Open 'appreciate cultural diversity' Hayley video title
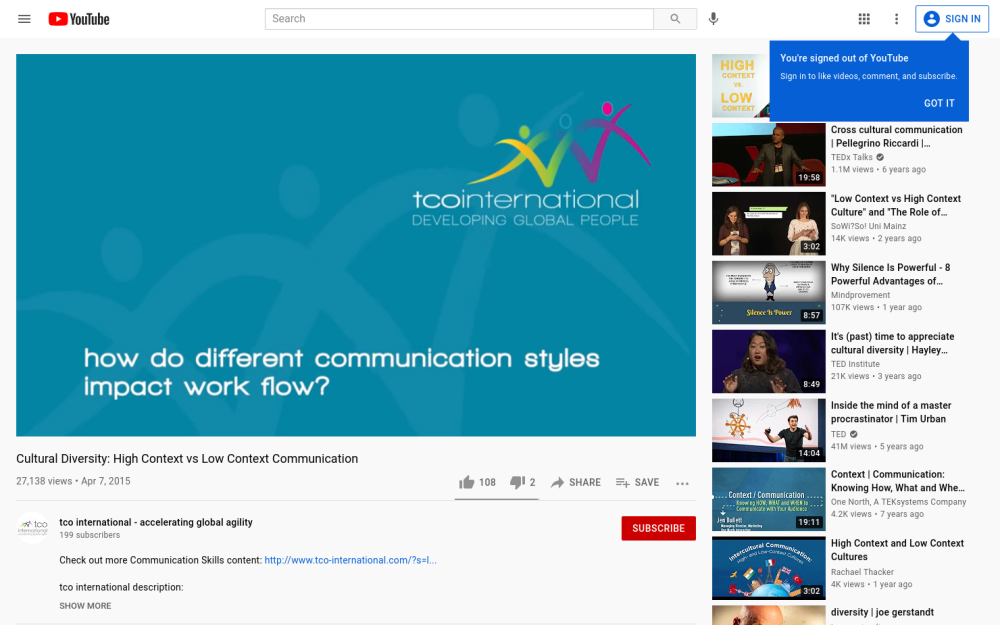The image size is (1000, 625). click(892, 343)
